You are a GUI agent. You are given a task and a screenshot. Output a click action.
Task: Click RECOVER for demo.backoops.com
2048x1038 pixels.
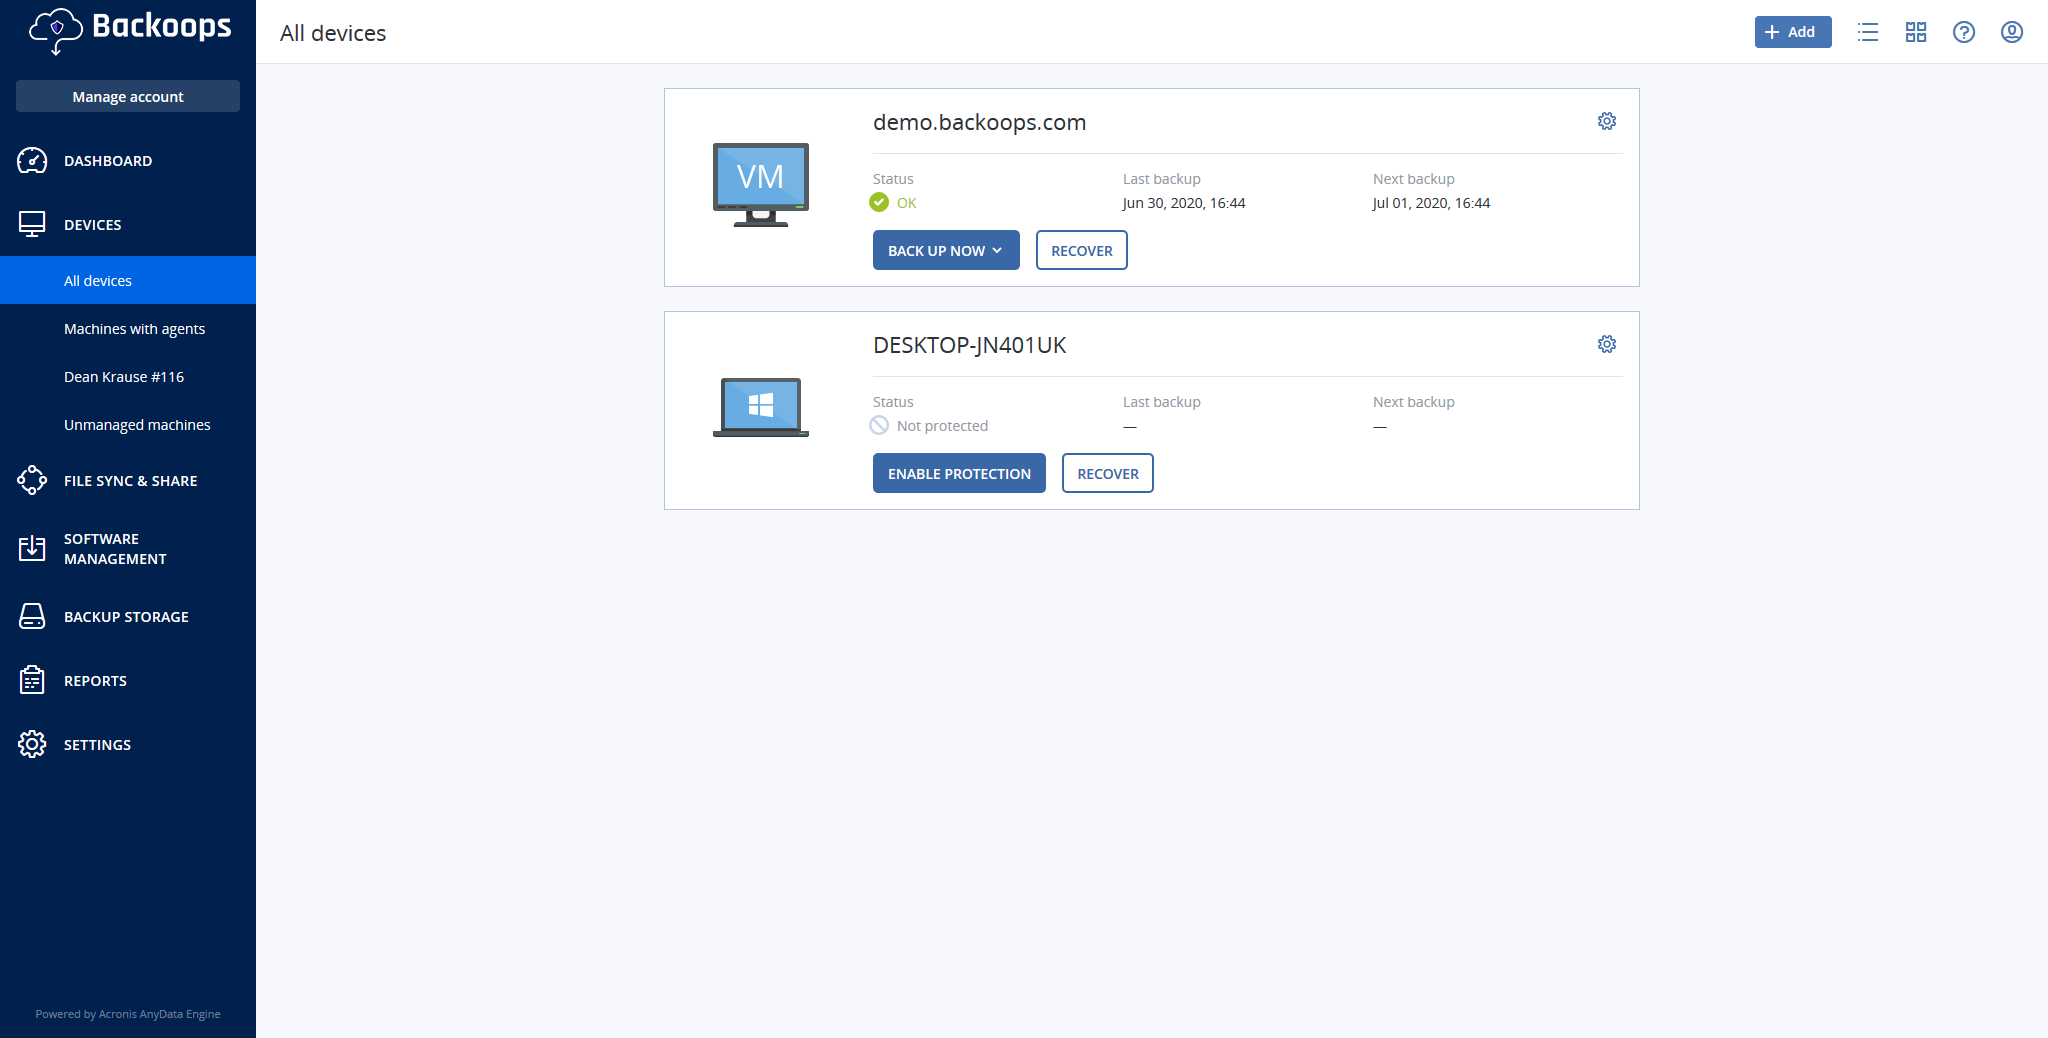[1082, 250]
